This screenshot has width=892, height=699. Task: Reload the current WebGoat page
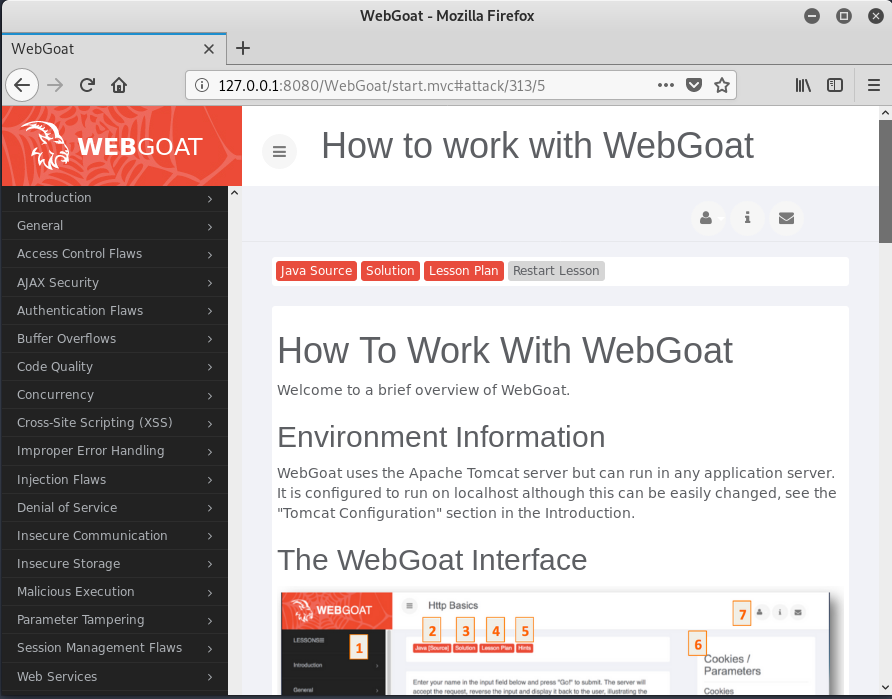pyautogui.click(x=87, y=85)
